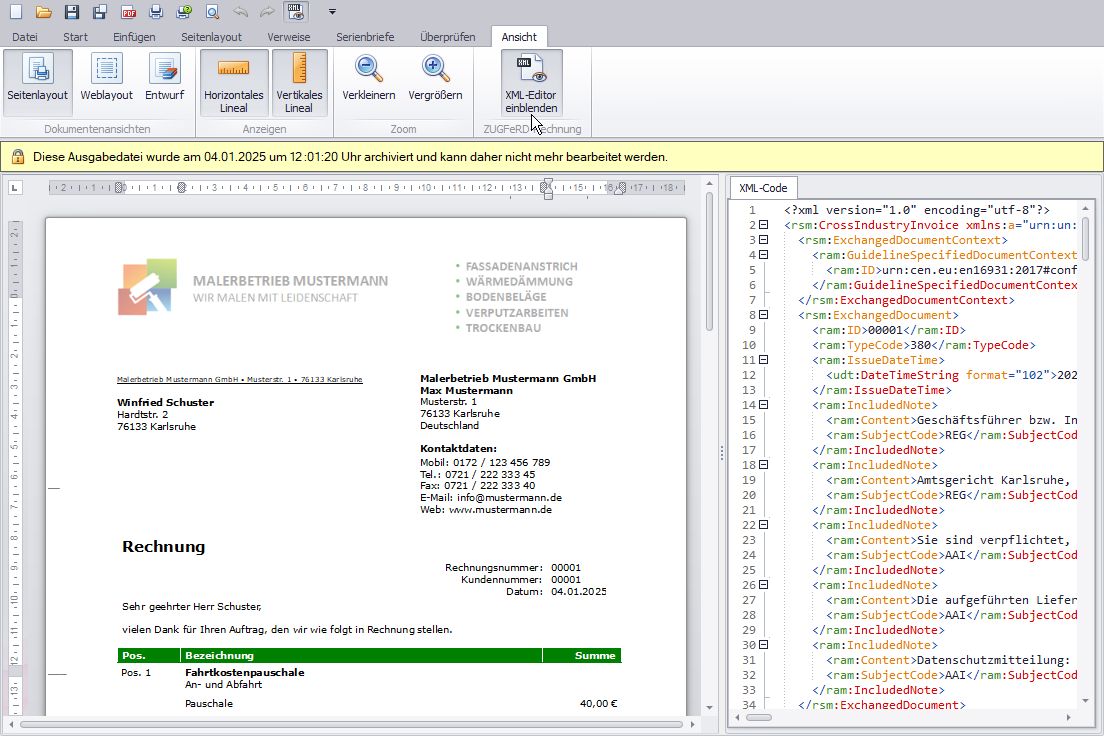
Task: Click the 'Bezeichnung' table header
Action: [219, 656]
